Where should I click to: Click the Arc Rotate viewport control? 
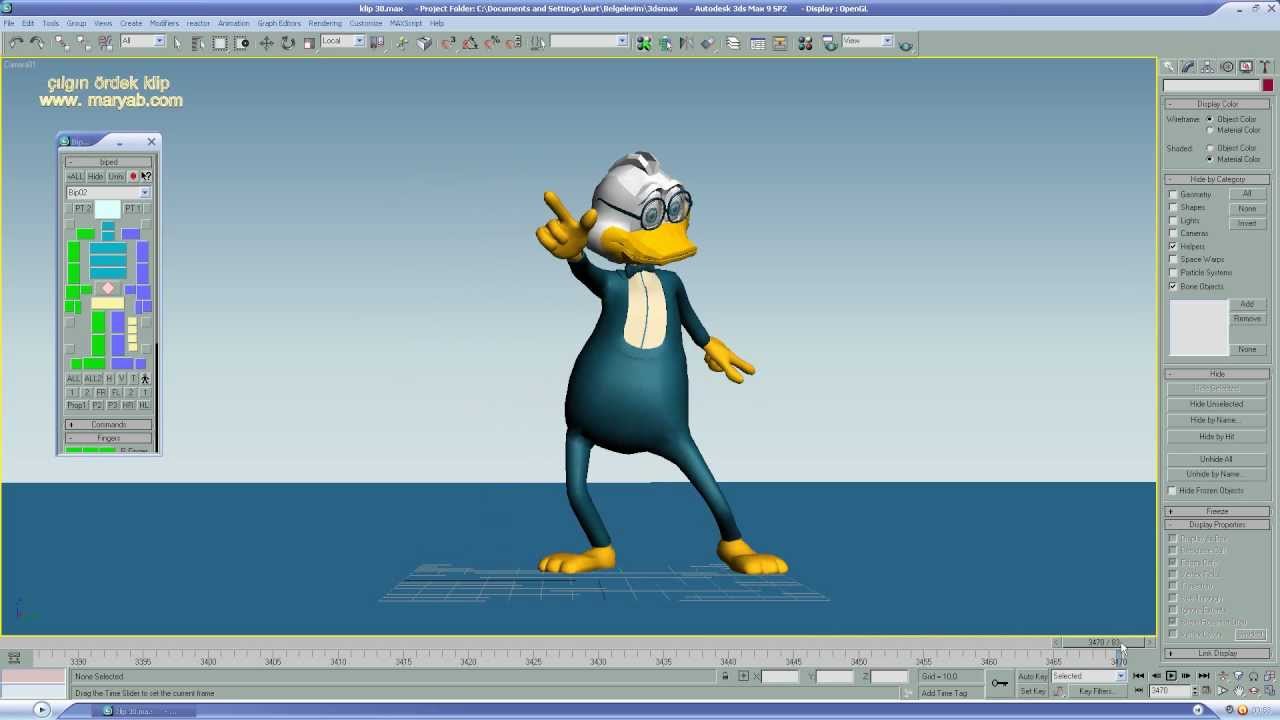tap(1255, 691)
